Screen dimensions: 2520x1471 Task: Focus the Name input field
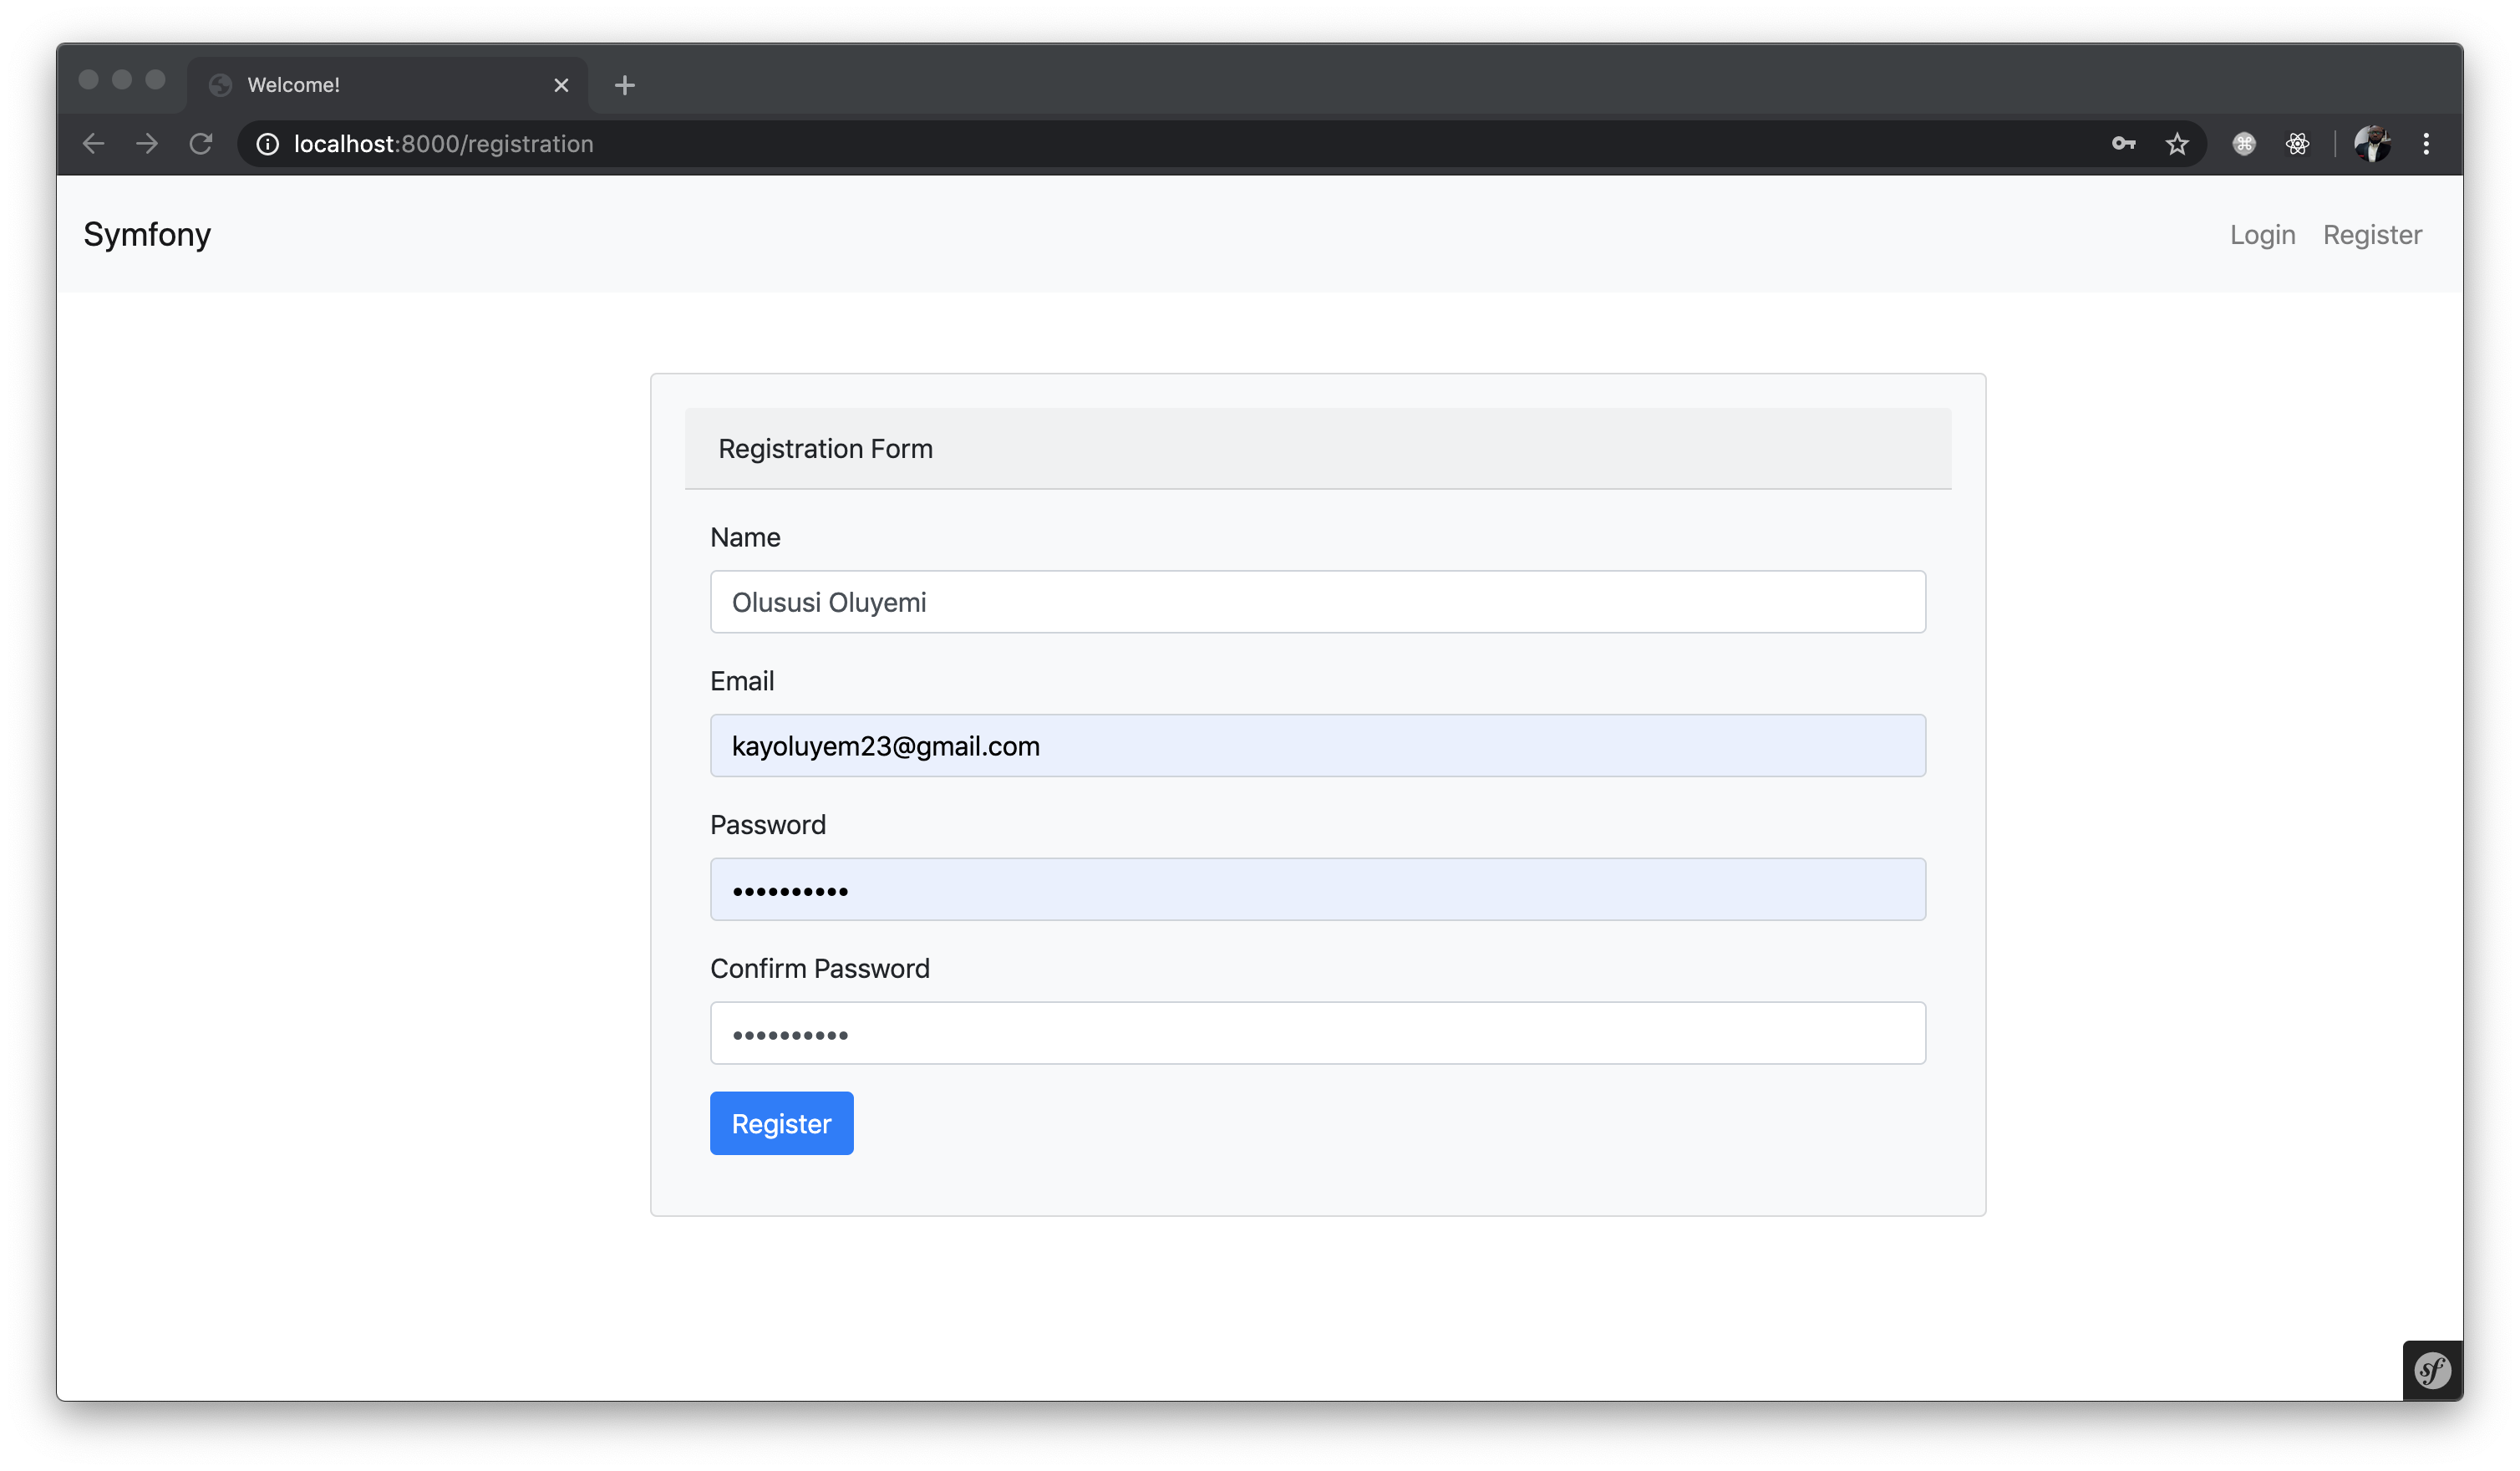(1317, 602)
